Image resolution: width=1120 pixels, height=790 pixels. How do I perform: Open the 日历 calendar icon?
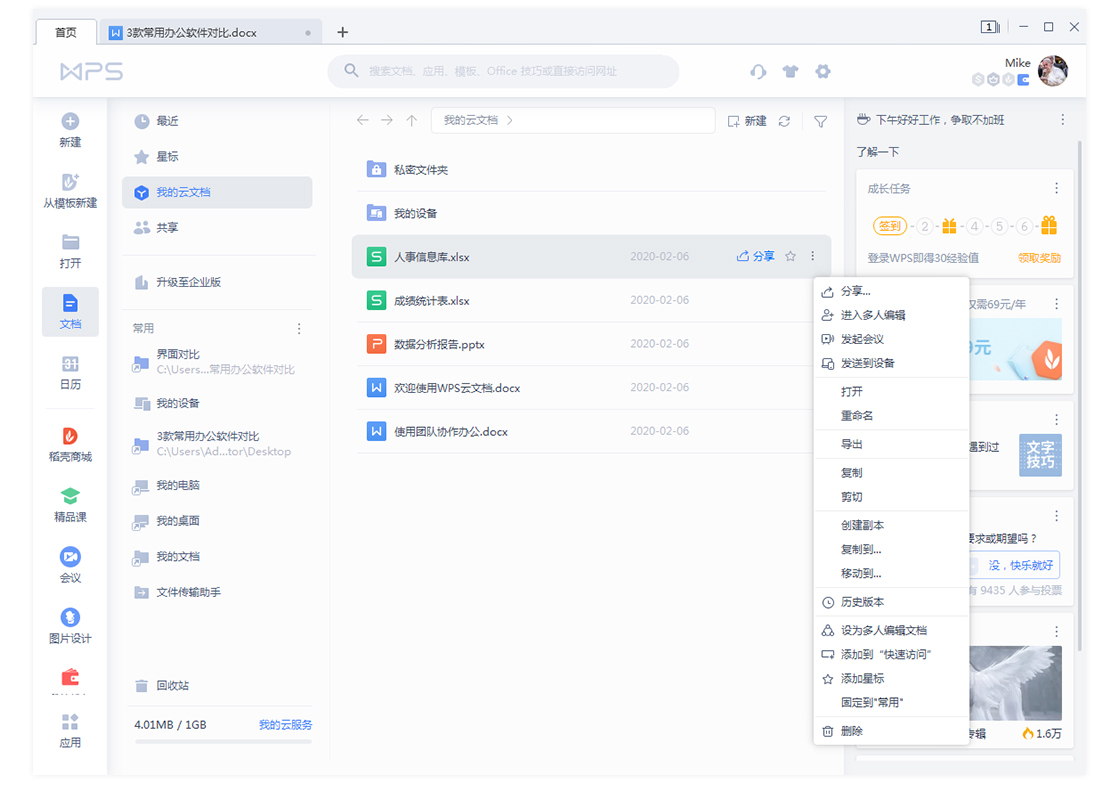tap(70, 364)
